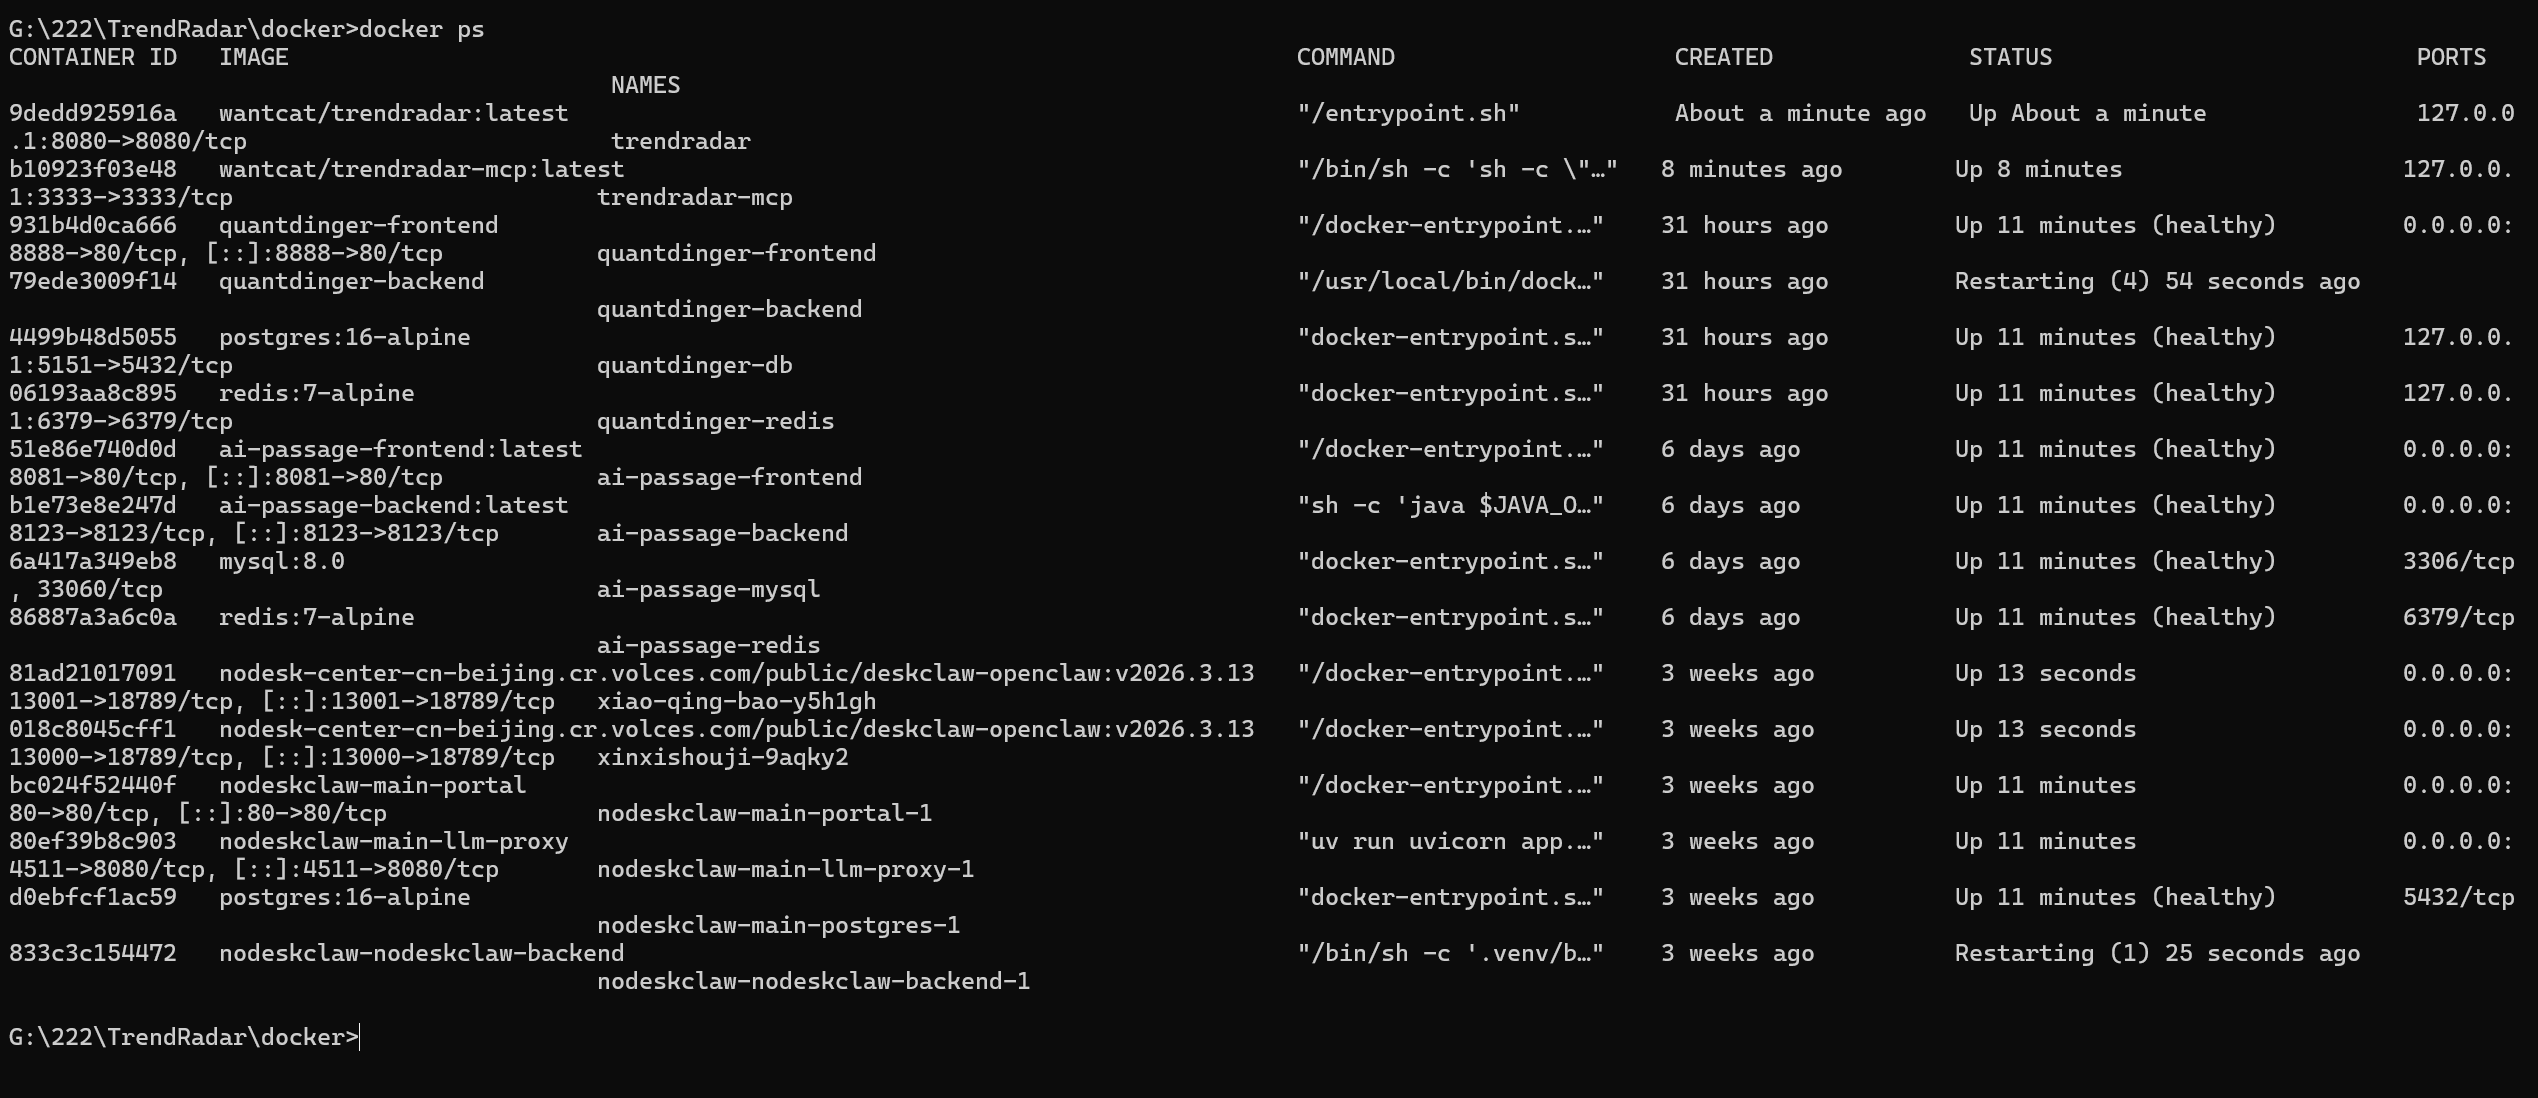Select the ai-passage-redis container name
Screen dimensions: 2538x1098
click(708, 645)
